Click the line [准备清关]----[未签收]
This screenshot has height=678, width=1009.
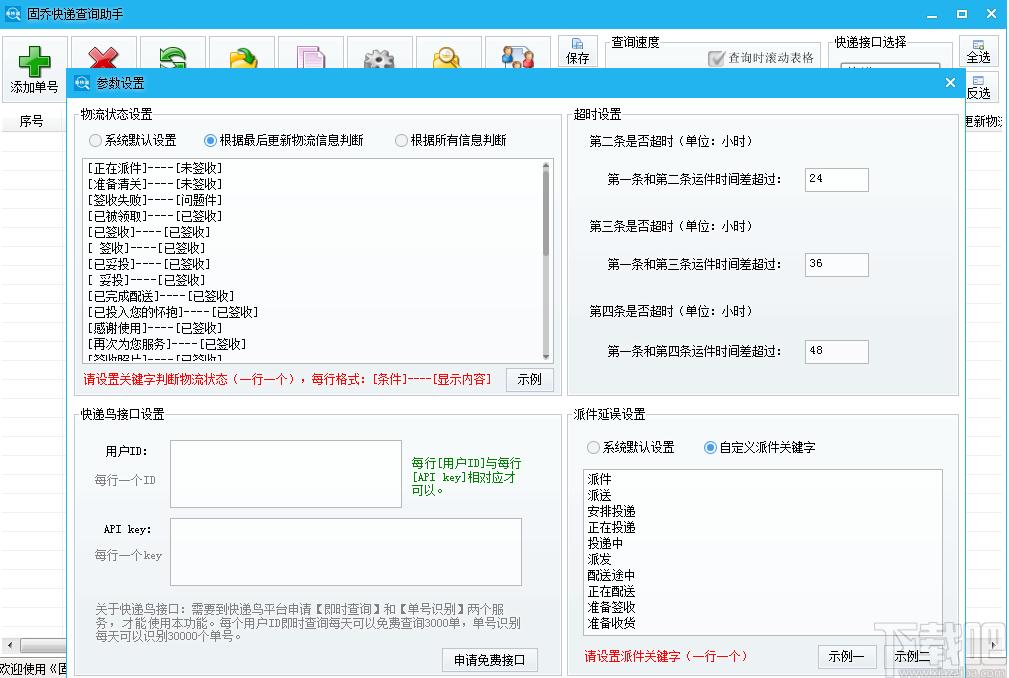point(154,184)
